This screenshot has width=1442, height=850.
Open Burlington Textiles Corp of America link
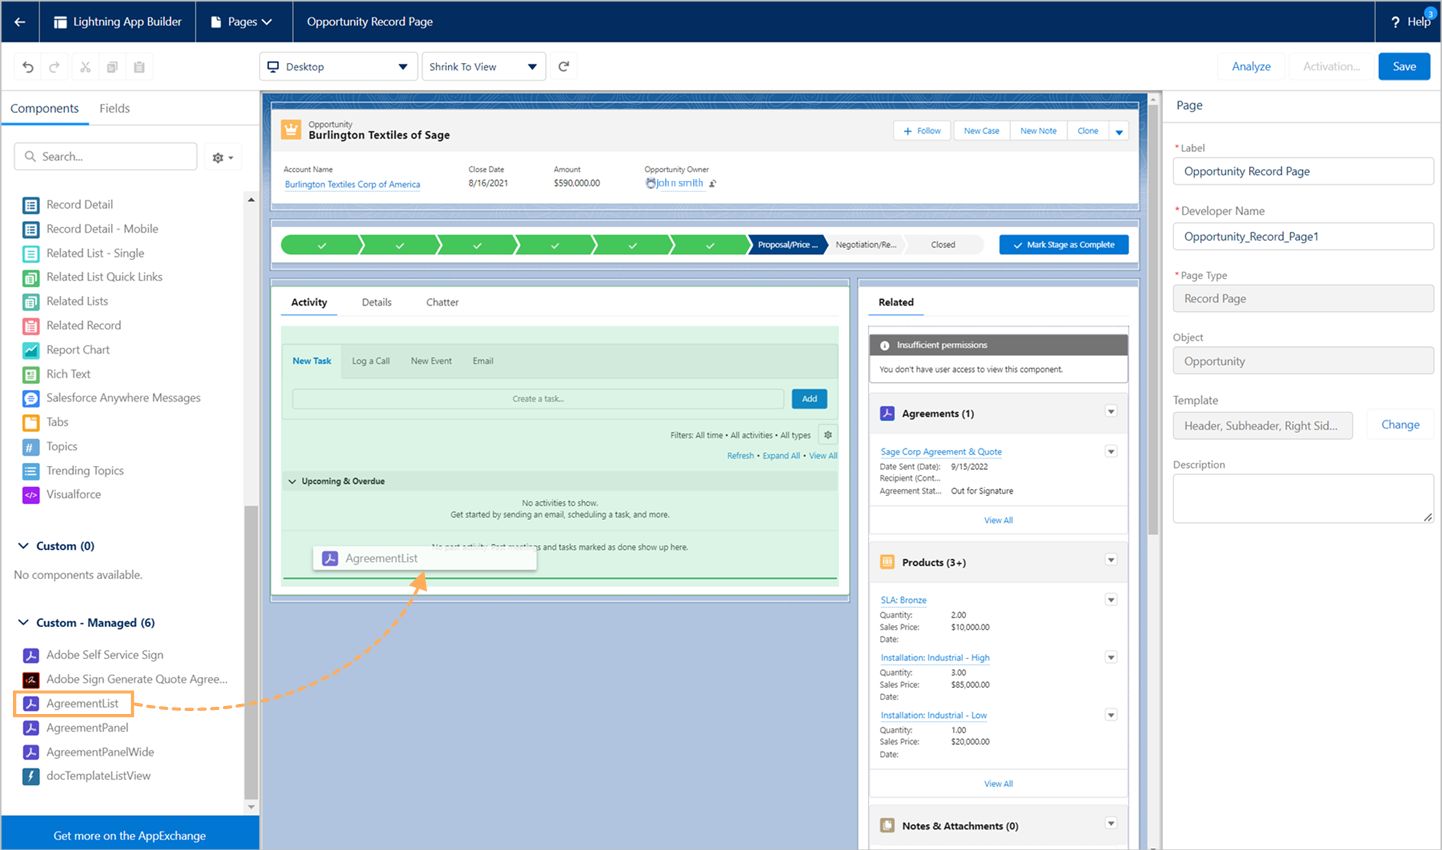[x=352, y=184]
